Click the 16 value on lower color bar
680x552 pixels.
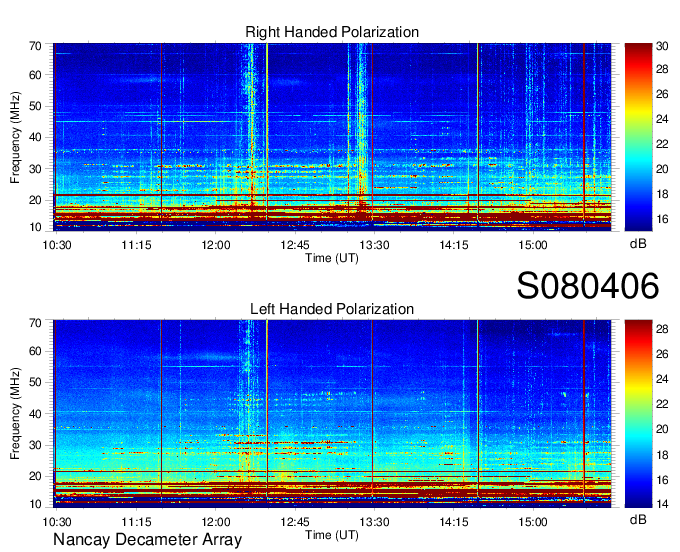[662, 480]
